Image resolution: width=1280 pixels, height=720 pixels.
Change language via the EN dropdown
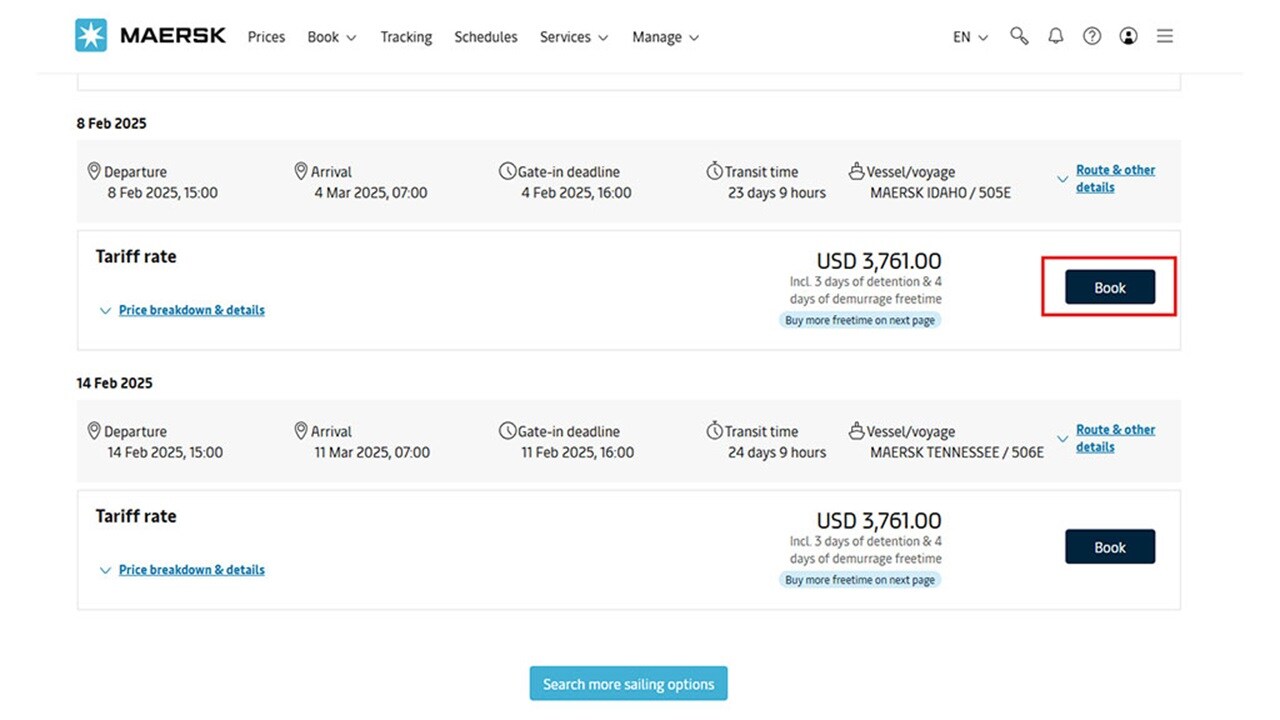tap(968, 37)
